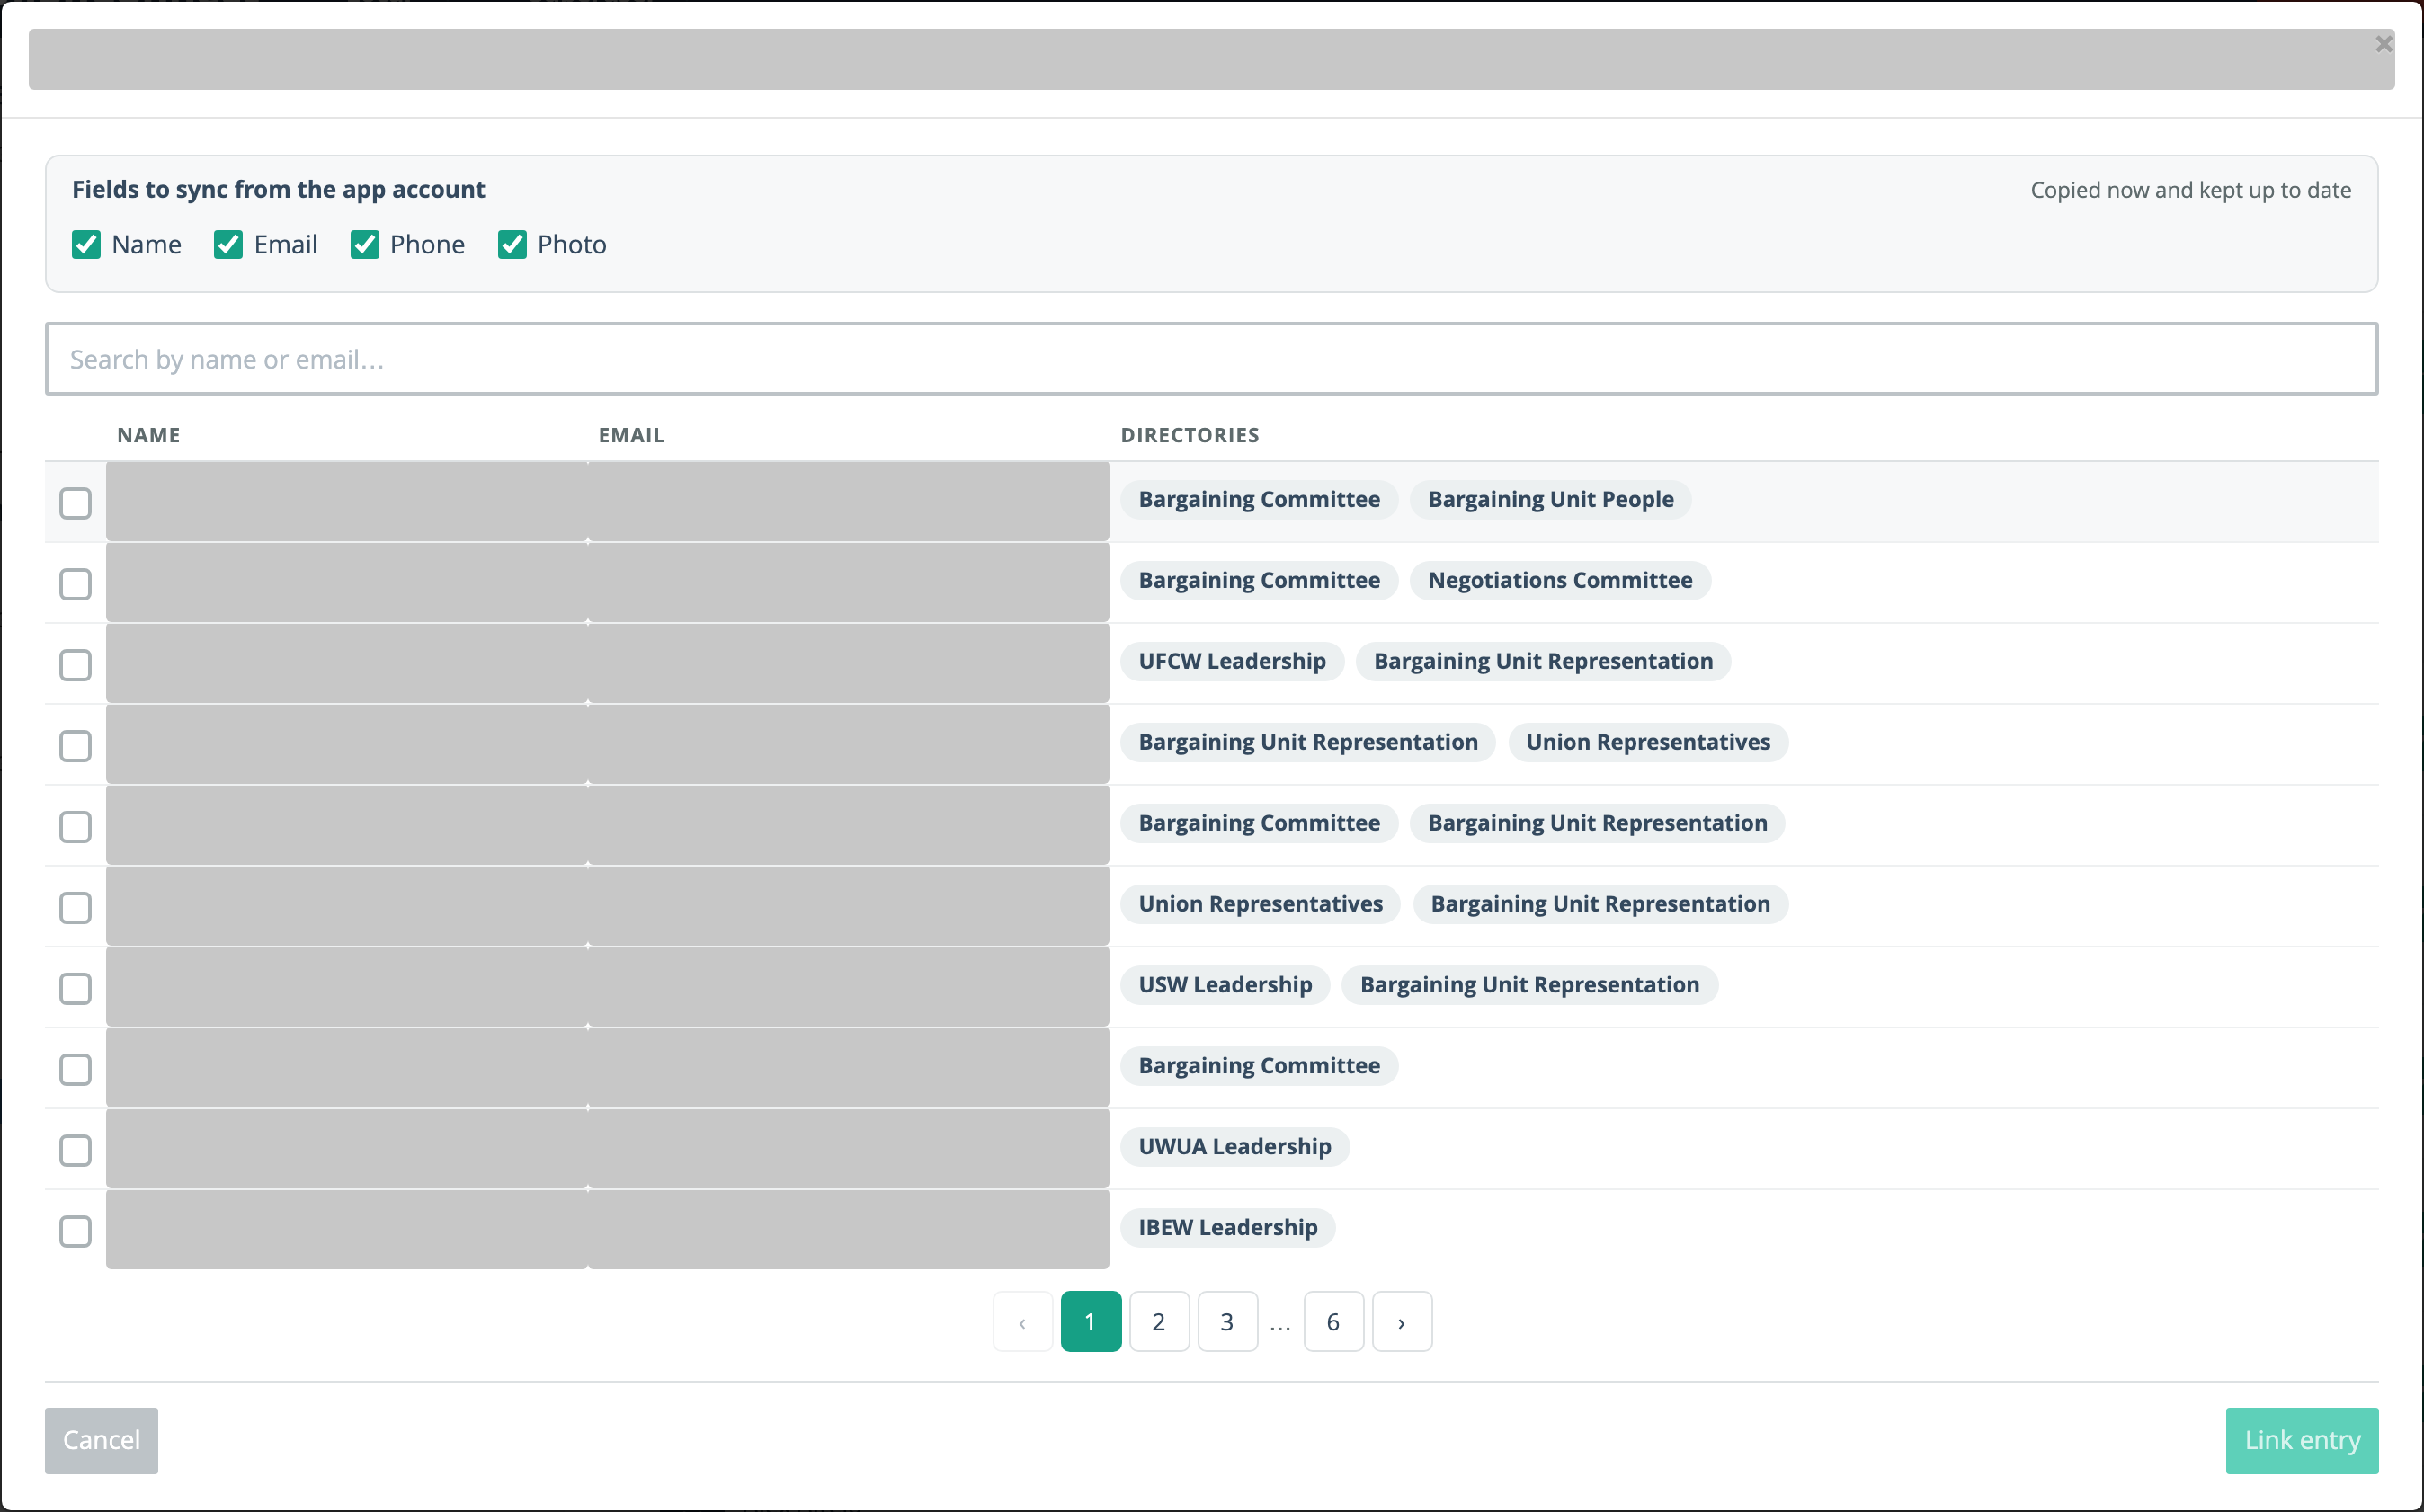Image resolution: width=2424 pixels, height=1512 pixels.
Task: Open page 1 of results
Action: (x=1090, y=1322)
